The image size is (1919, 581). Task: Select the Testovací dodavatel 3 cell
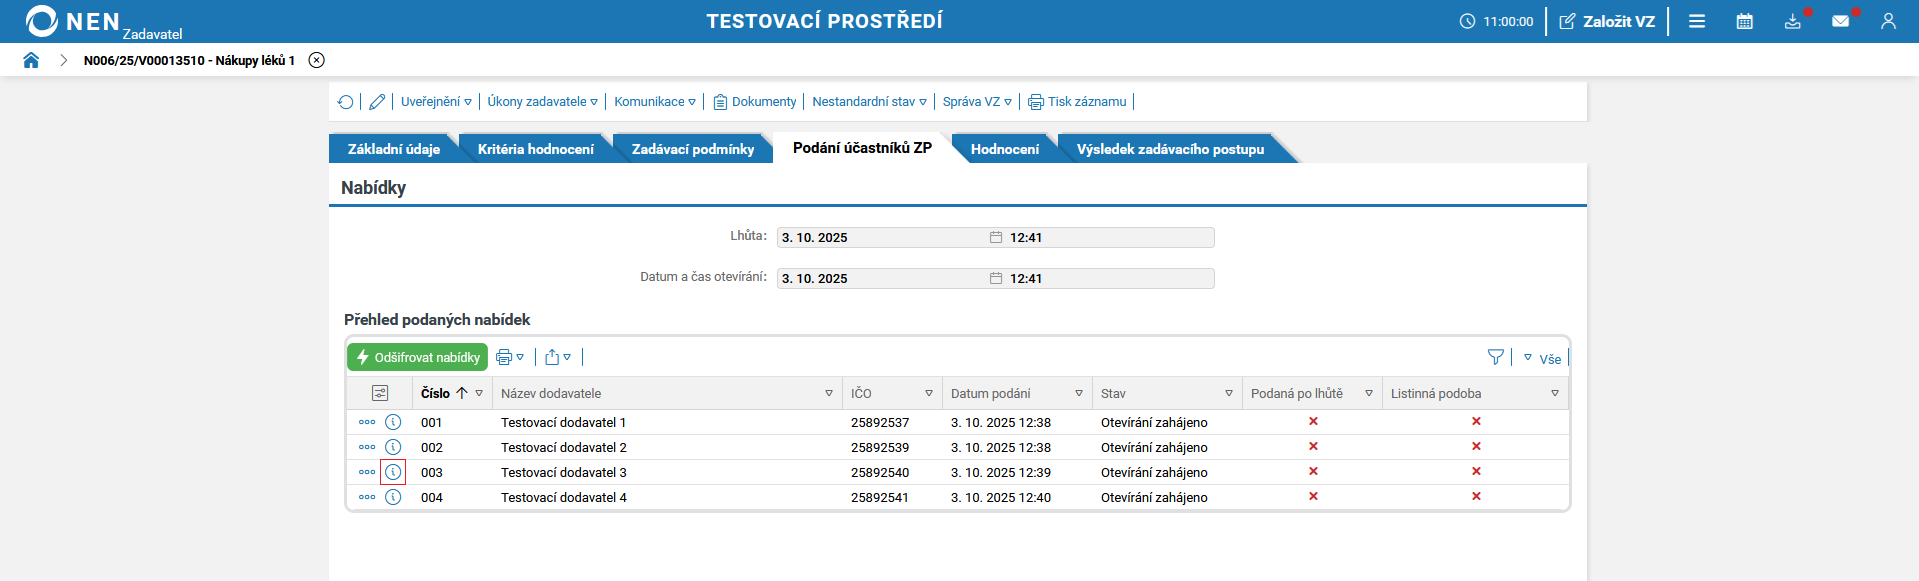[x=564, y=472]
